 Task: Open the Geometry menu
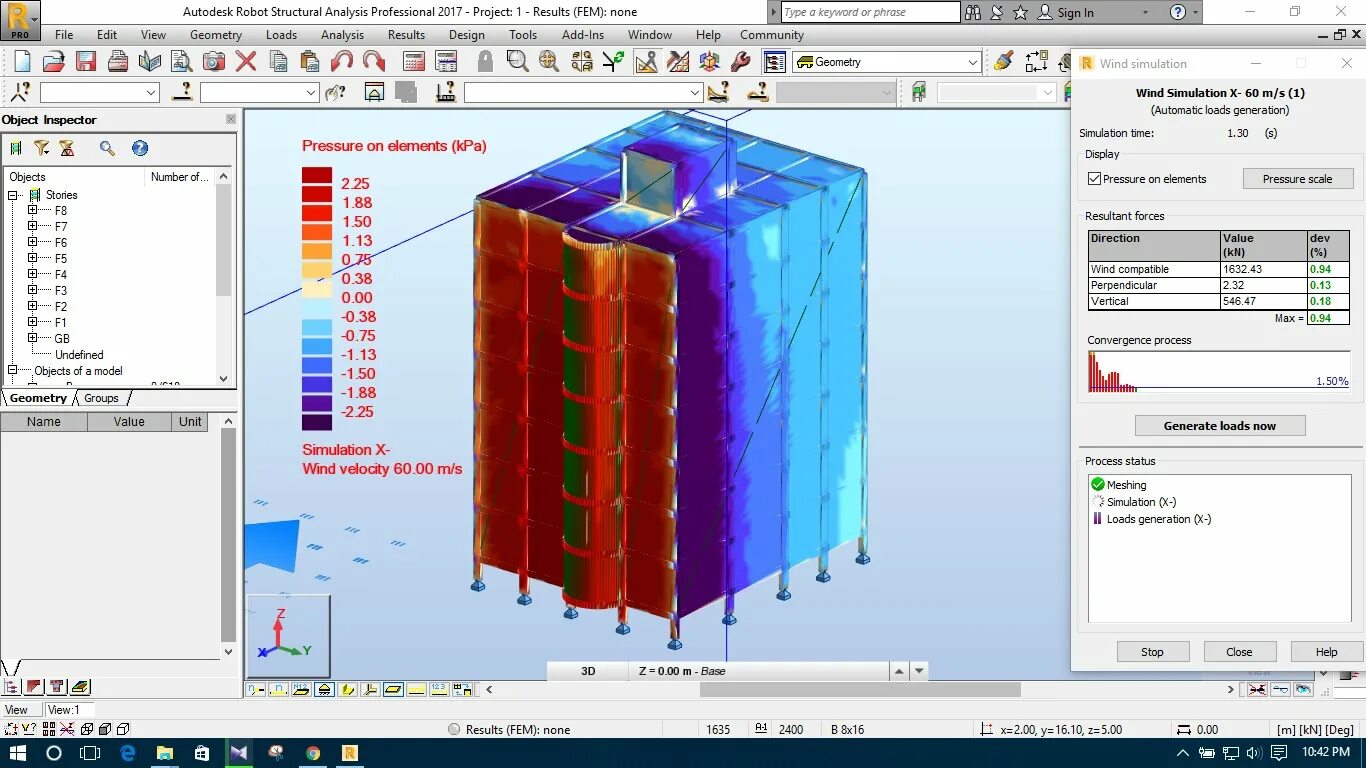tap(216, 34)
